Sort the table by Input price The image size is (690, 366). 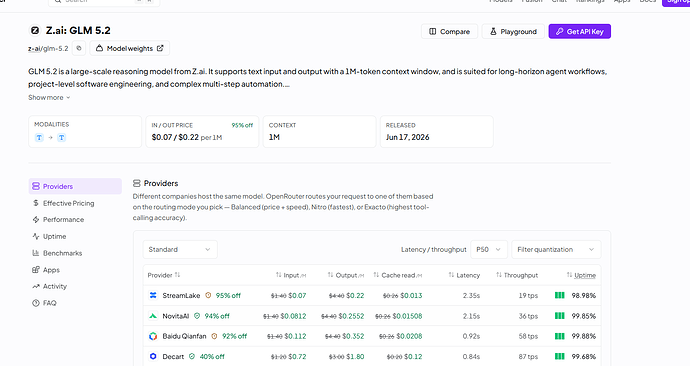coord(291,275)
